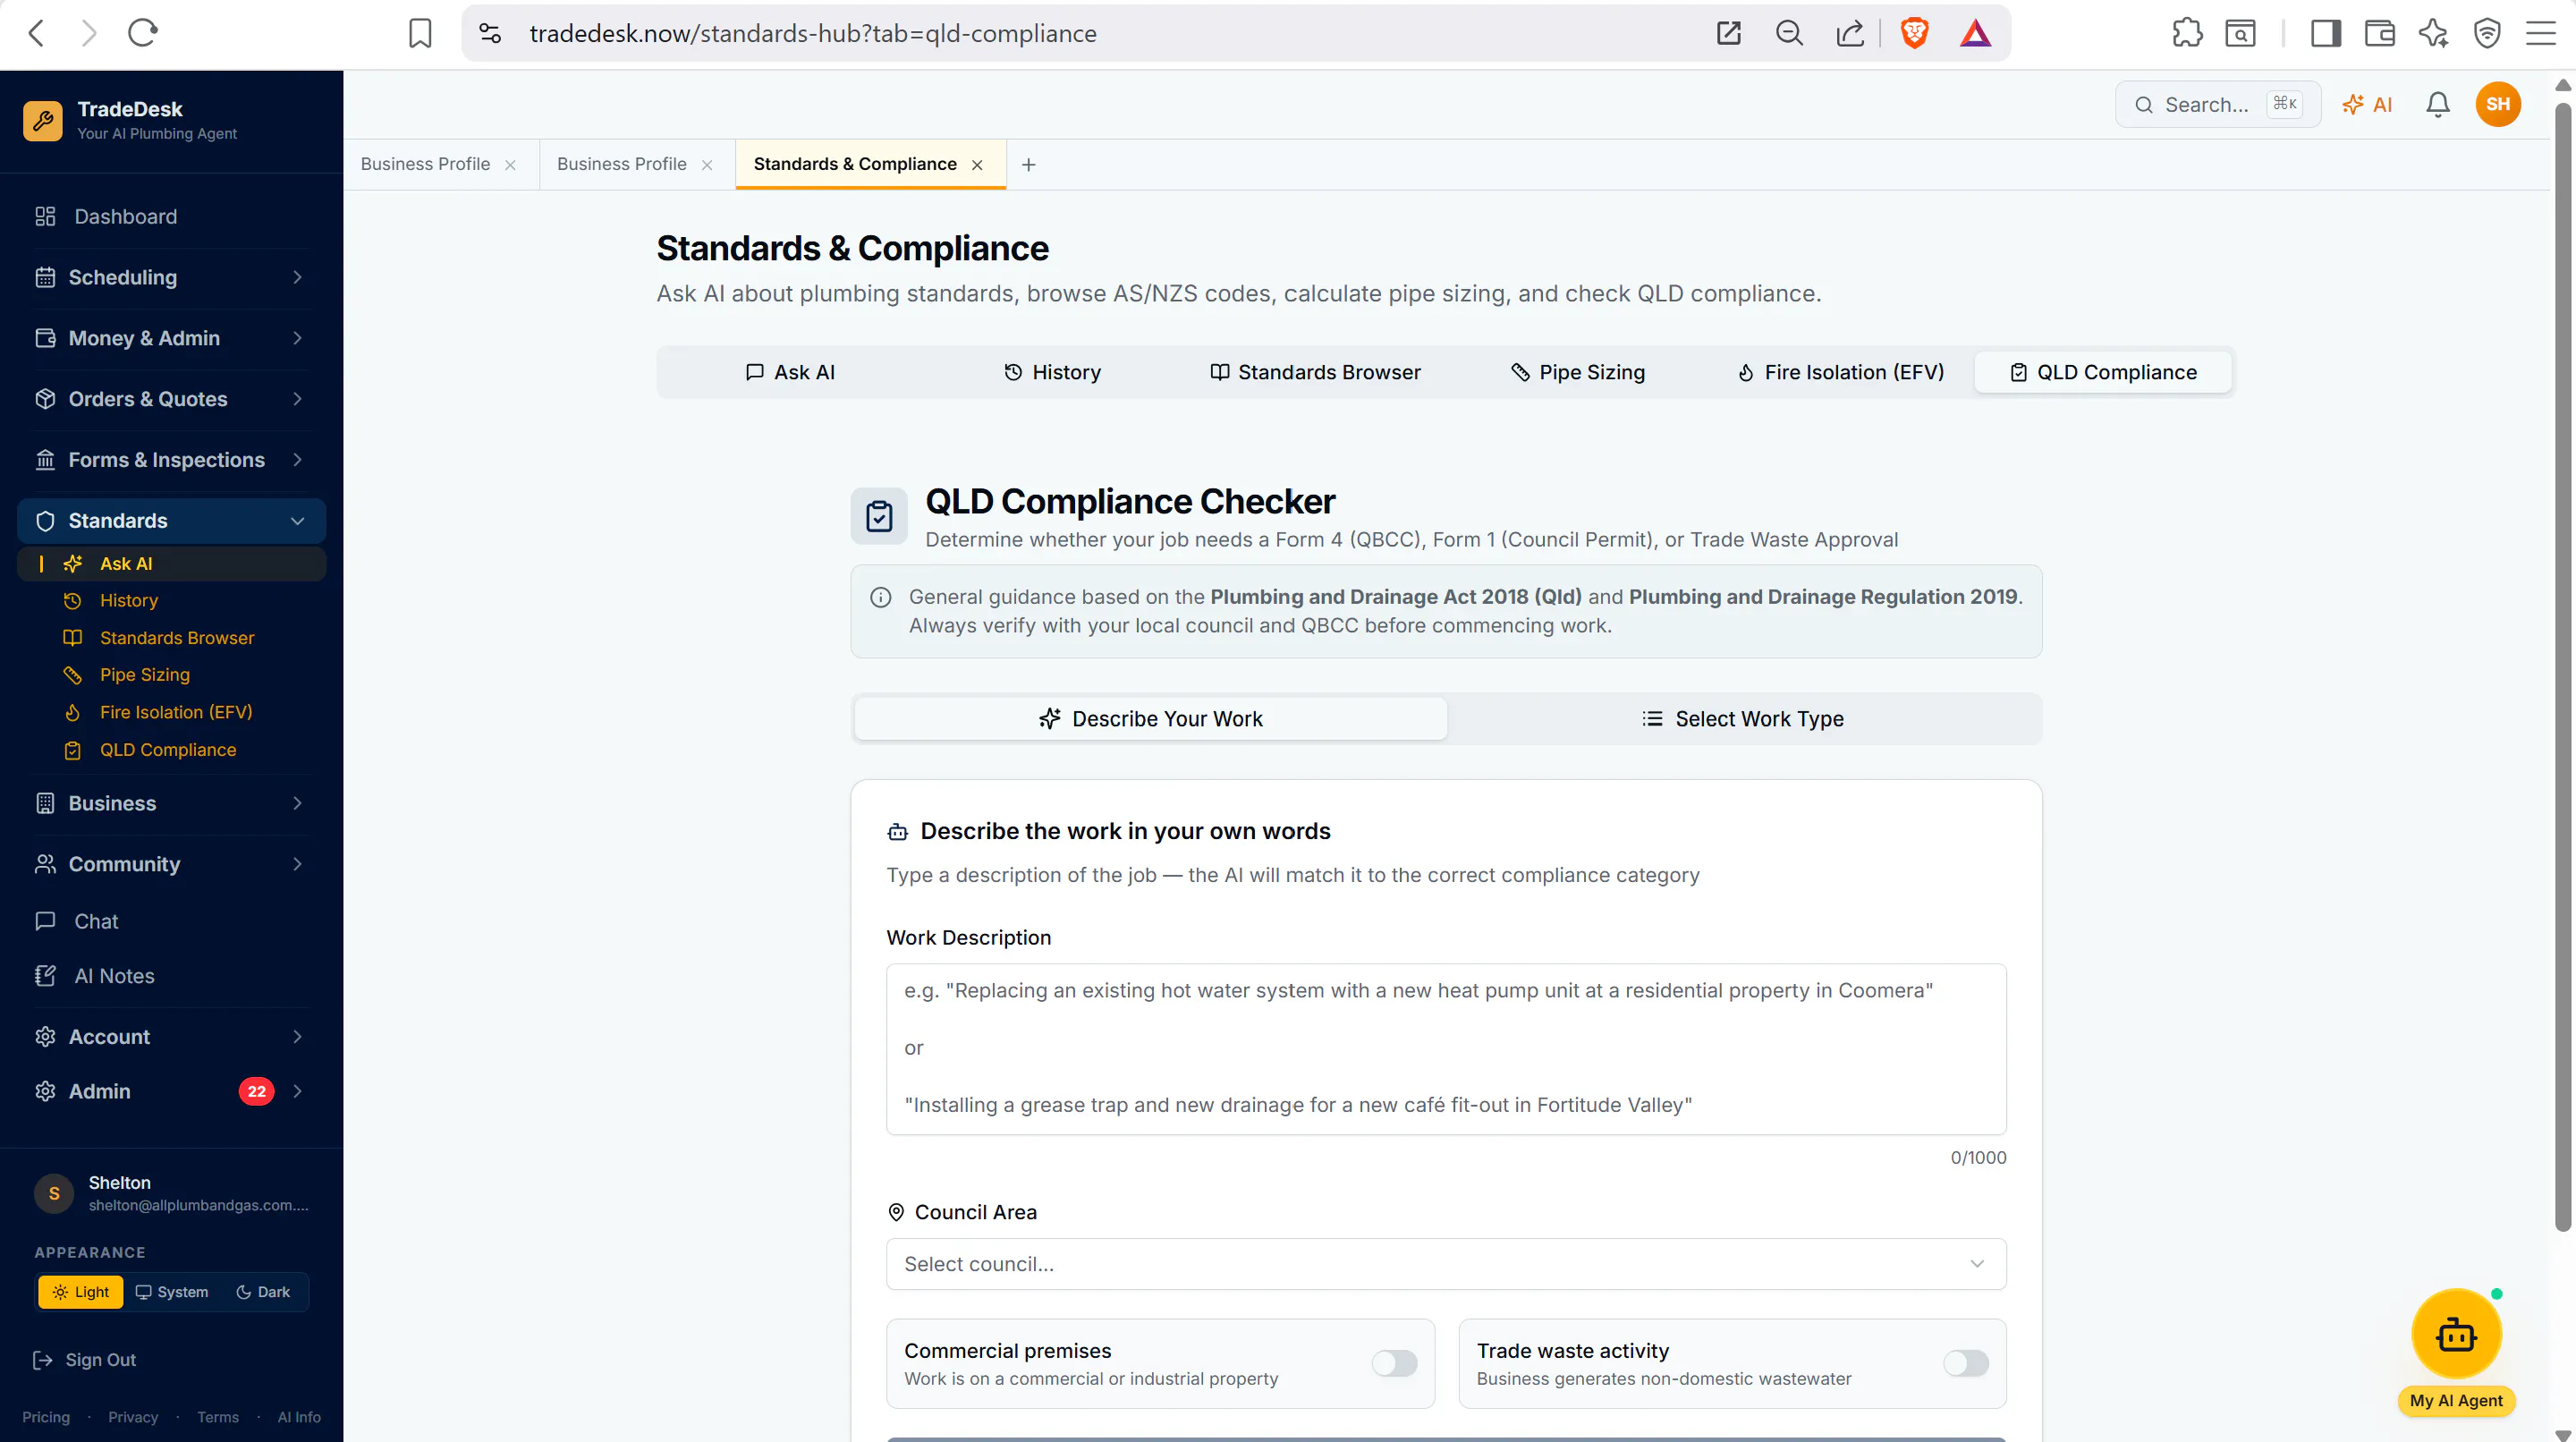The image size is (2576, 1442).
Task: Switch to Ask AI tab in hub
Action: [x=789, y=372]
